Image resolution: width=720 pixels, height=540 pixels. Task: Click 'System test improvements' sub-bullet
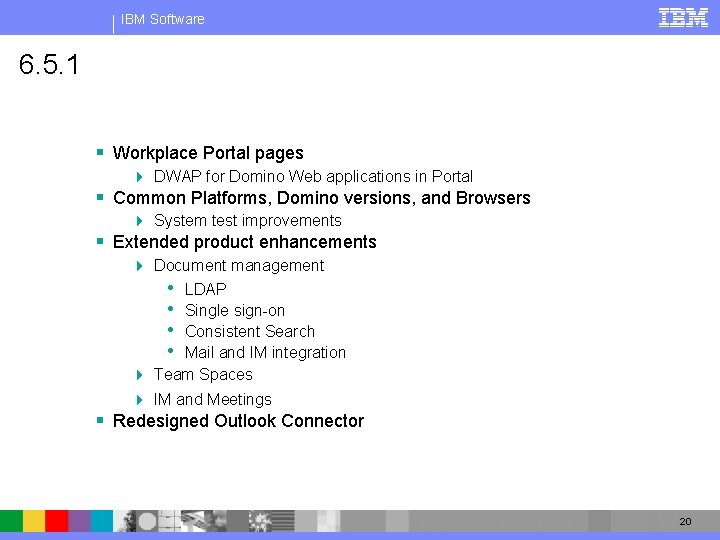pos(248,220)
